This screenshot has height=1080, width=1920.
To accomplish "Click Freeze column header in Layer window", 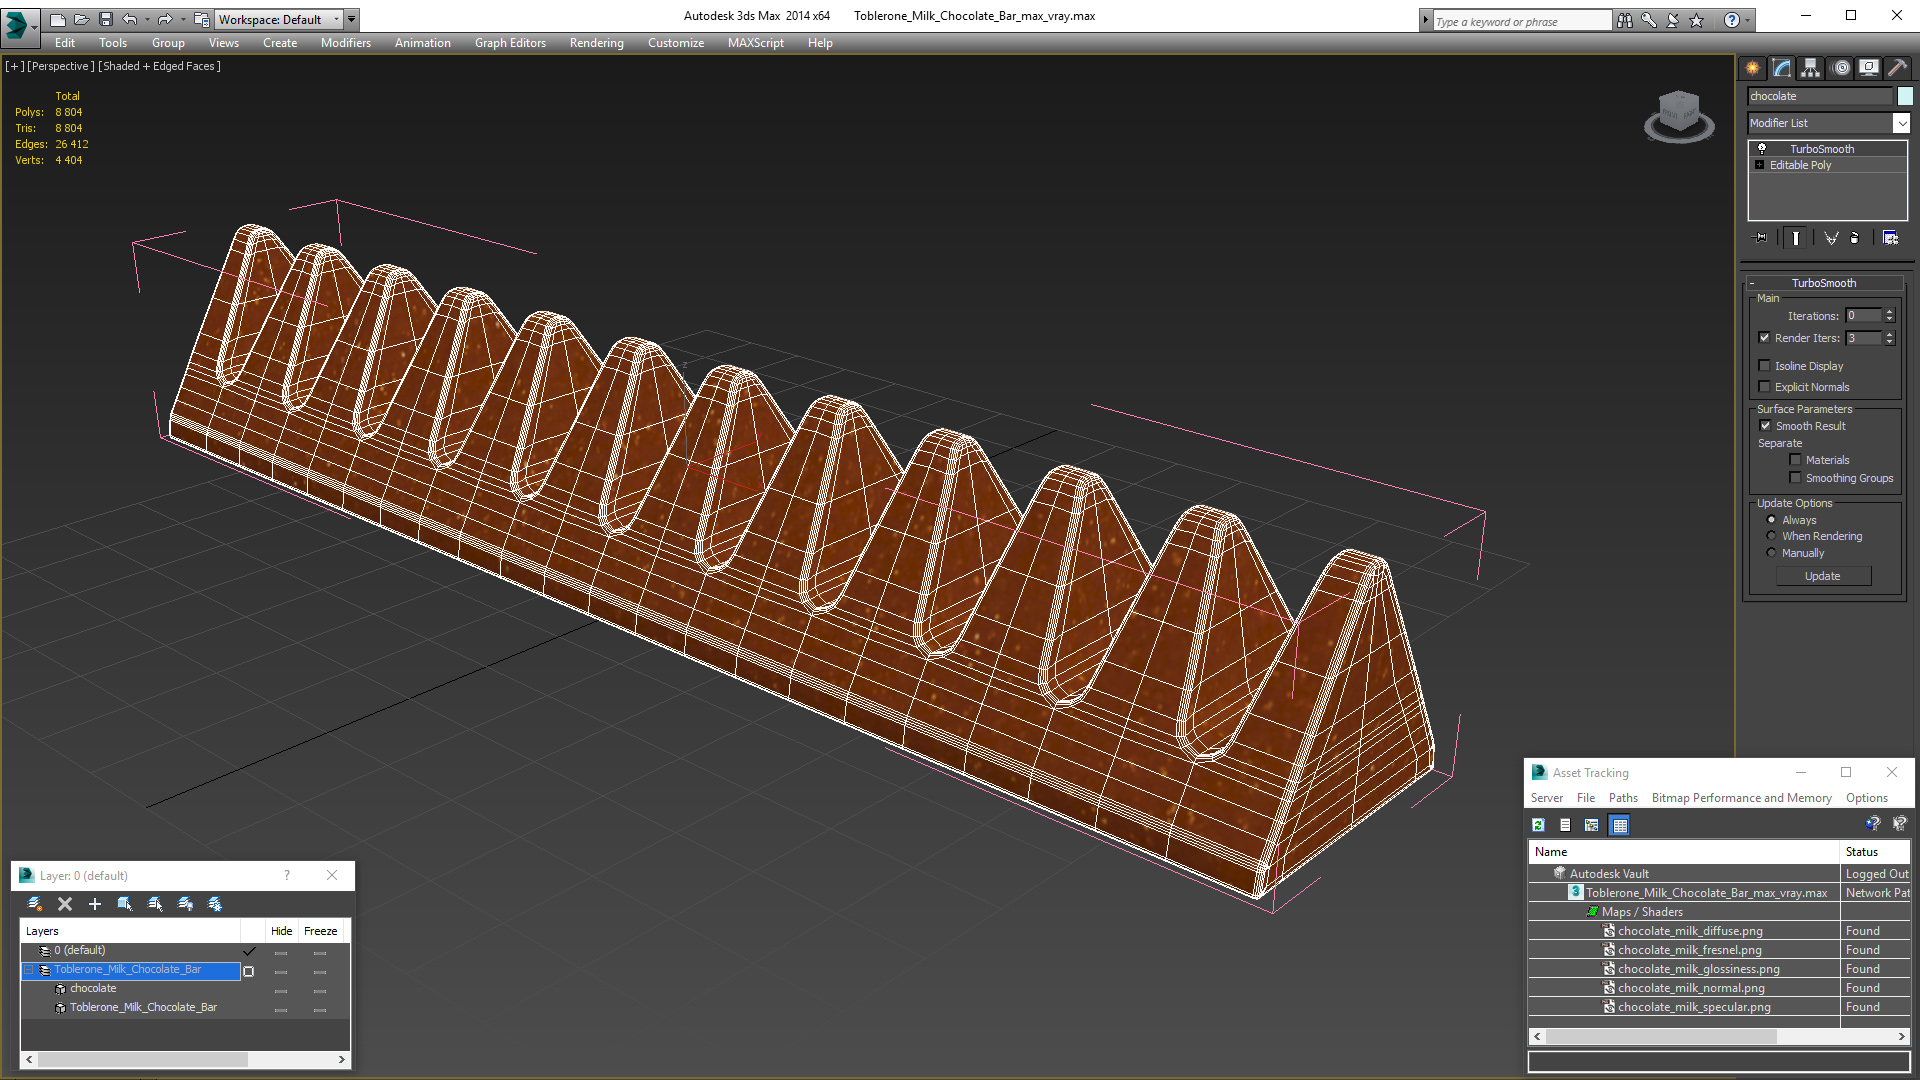I will pos(320,931).
